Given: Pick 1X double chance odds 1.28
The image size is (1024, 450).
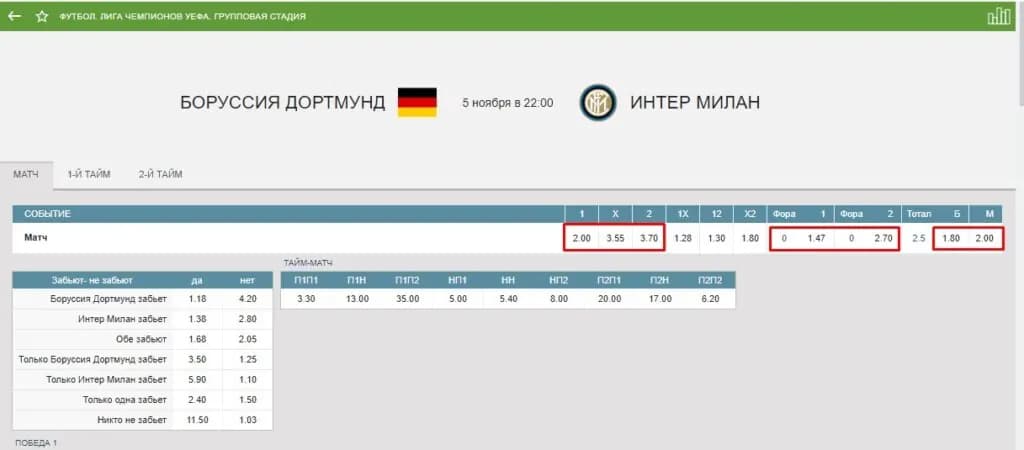Looking at the screenshot, I should click(x=682, y=238).
